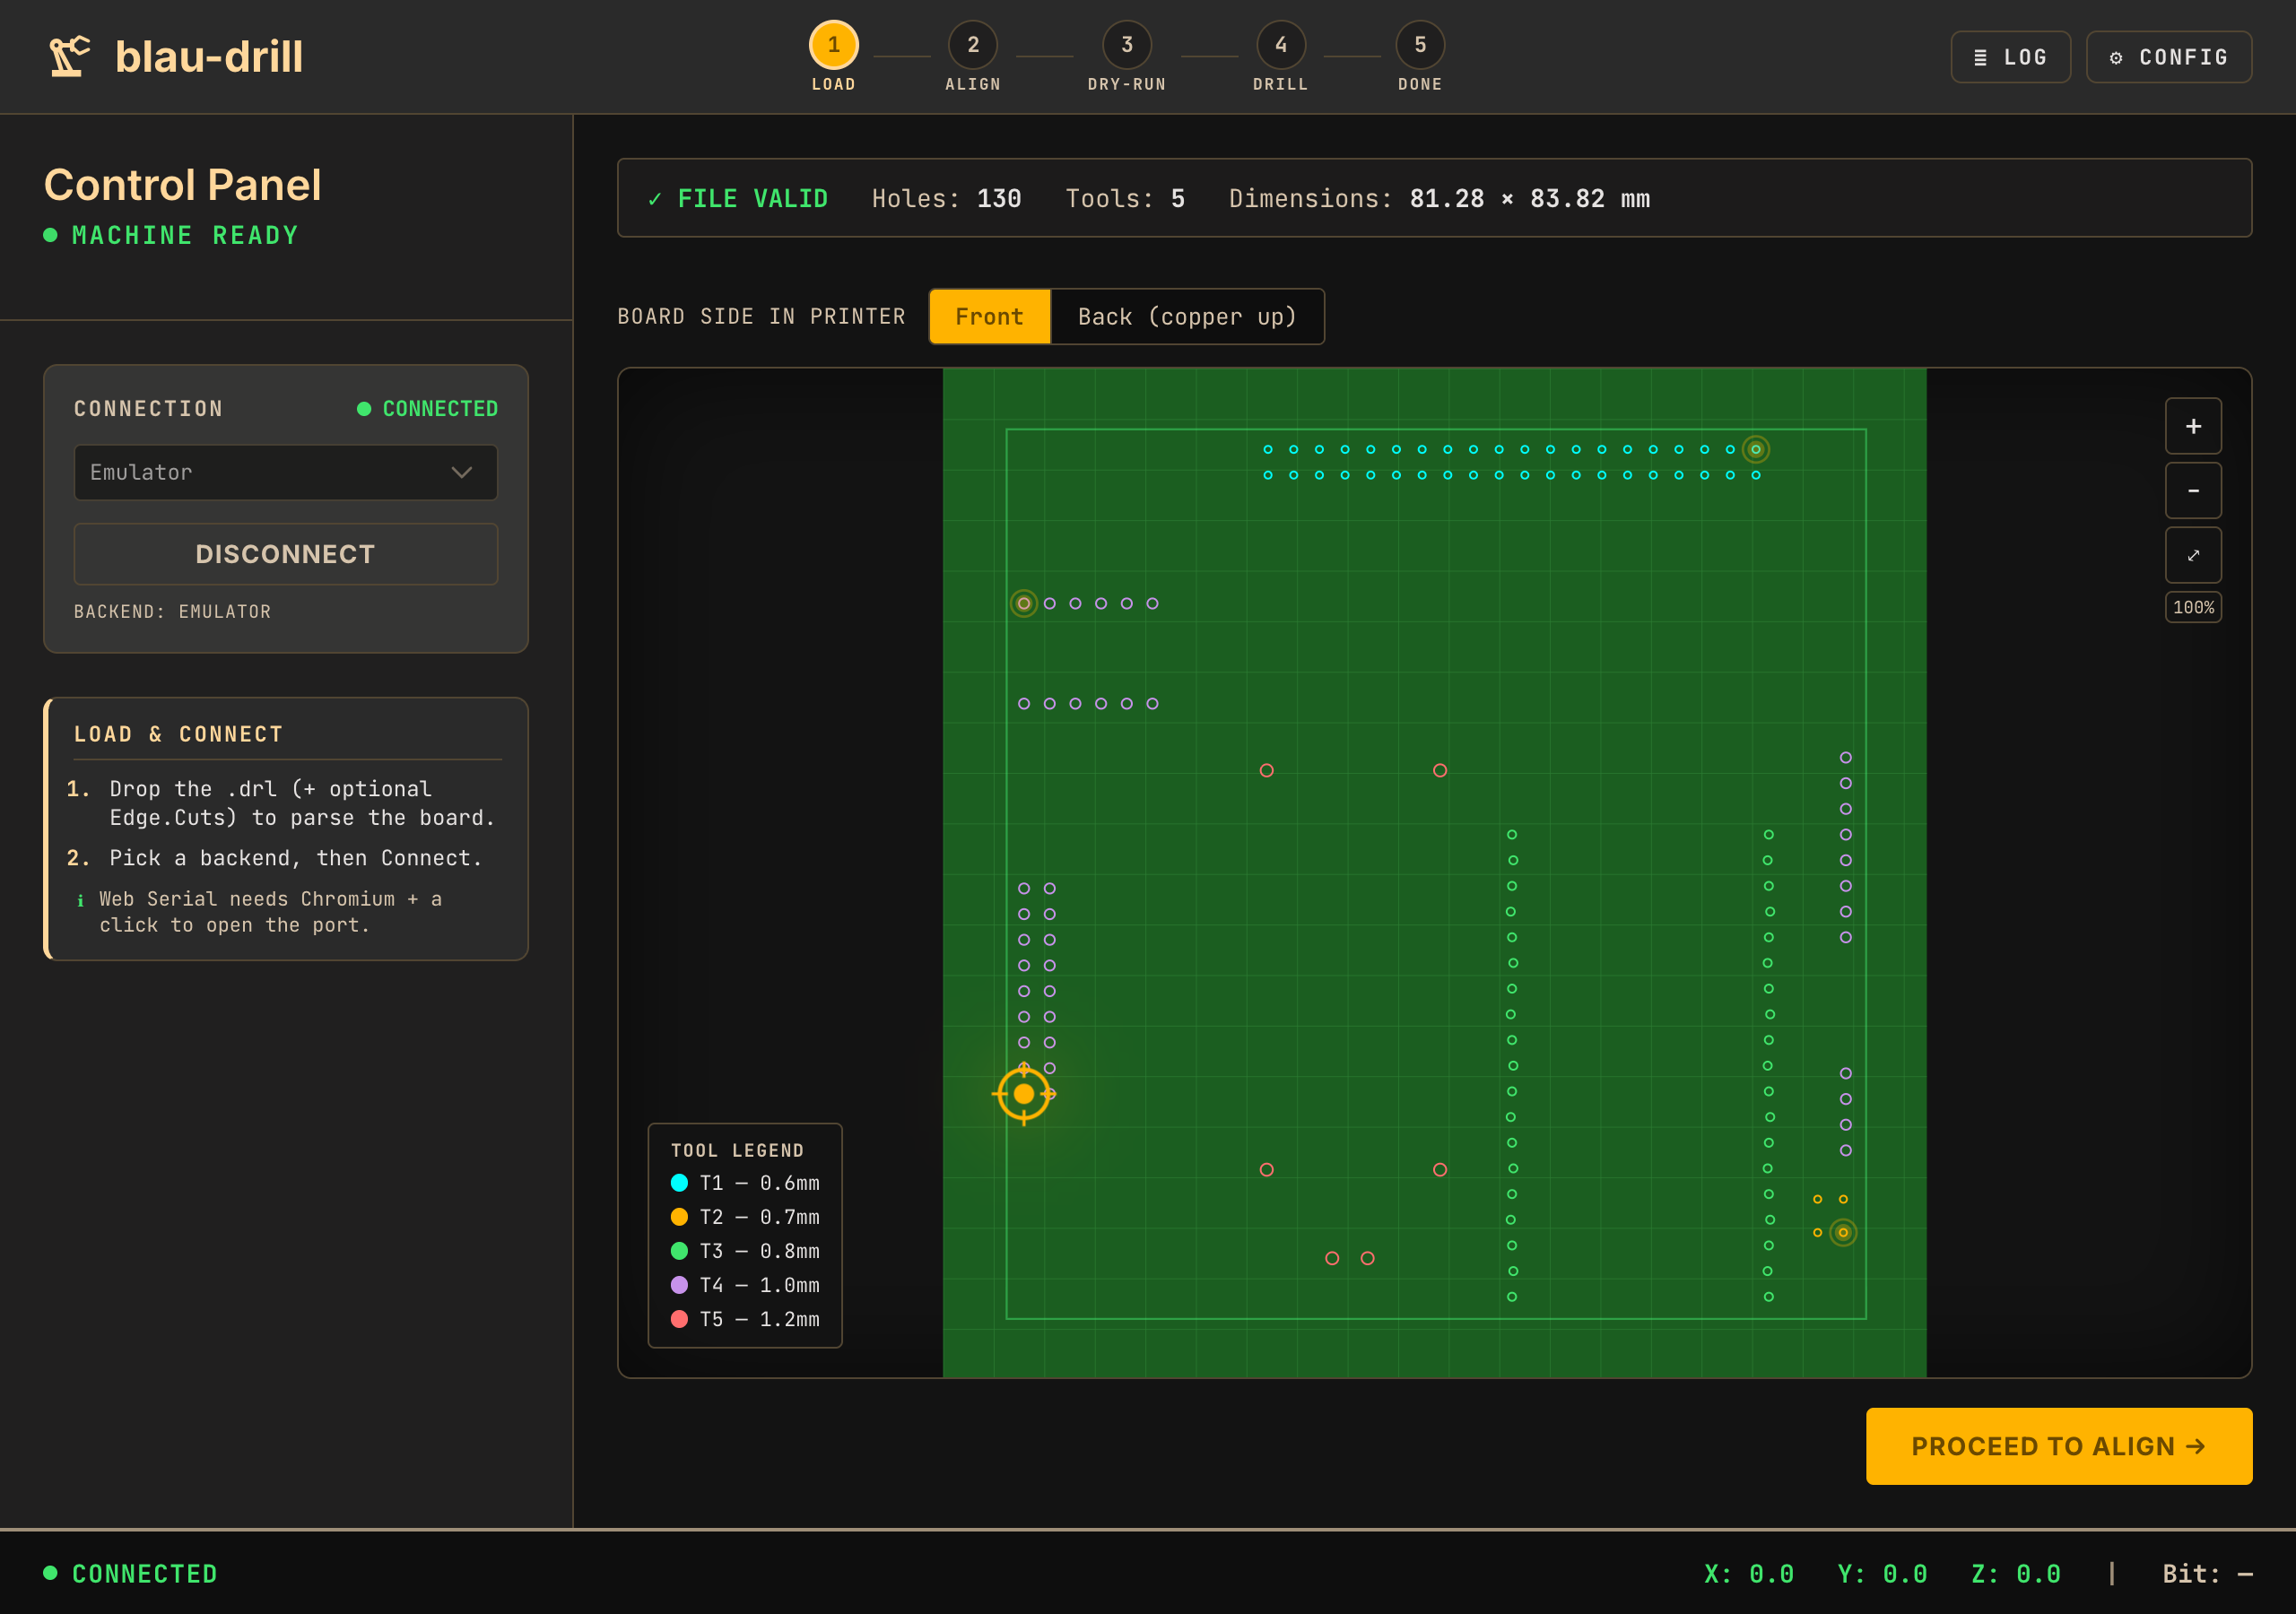Image resolution: width=2296 pixels, height=1614 pixels.
Task: Click the T4 – 1.0mm purple legend swatch
Action: coord(679,1285)
